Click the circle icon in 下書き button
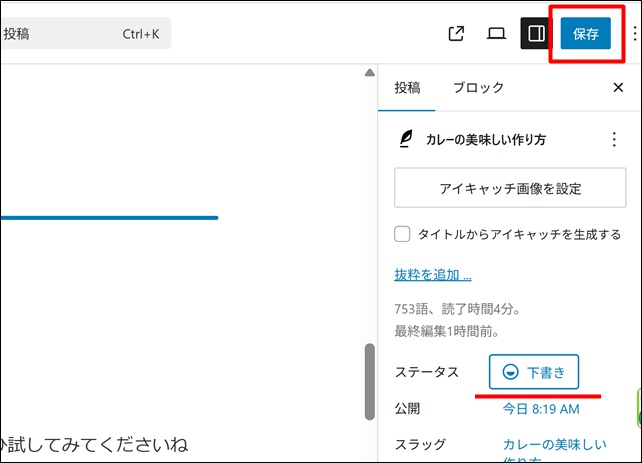Screen dimensions: 642x463 click(511, 372)
